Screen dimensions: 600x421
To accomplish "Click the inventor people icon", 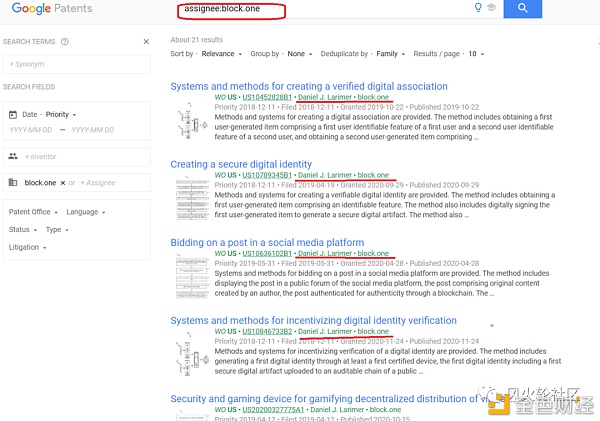I will (x=13, y=156).
